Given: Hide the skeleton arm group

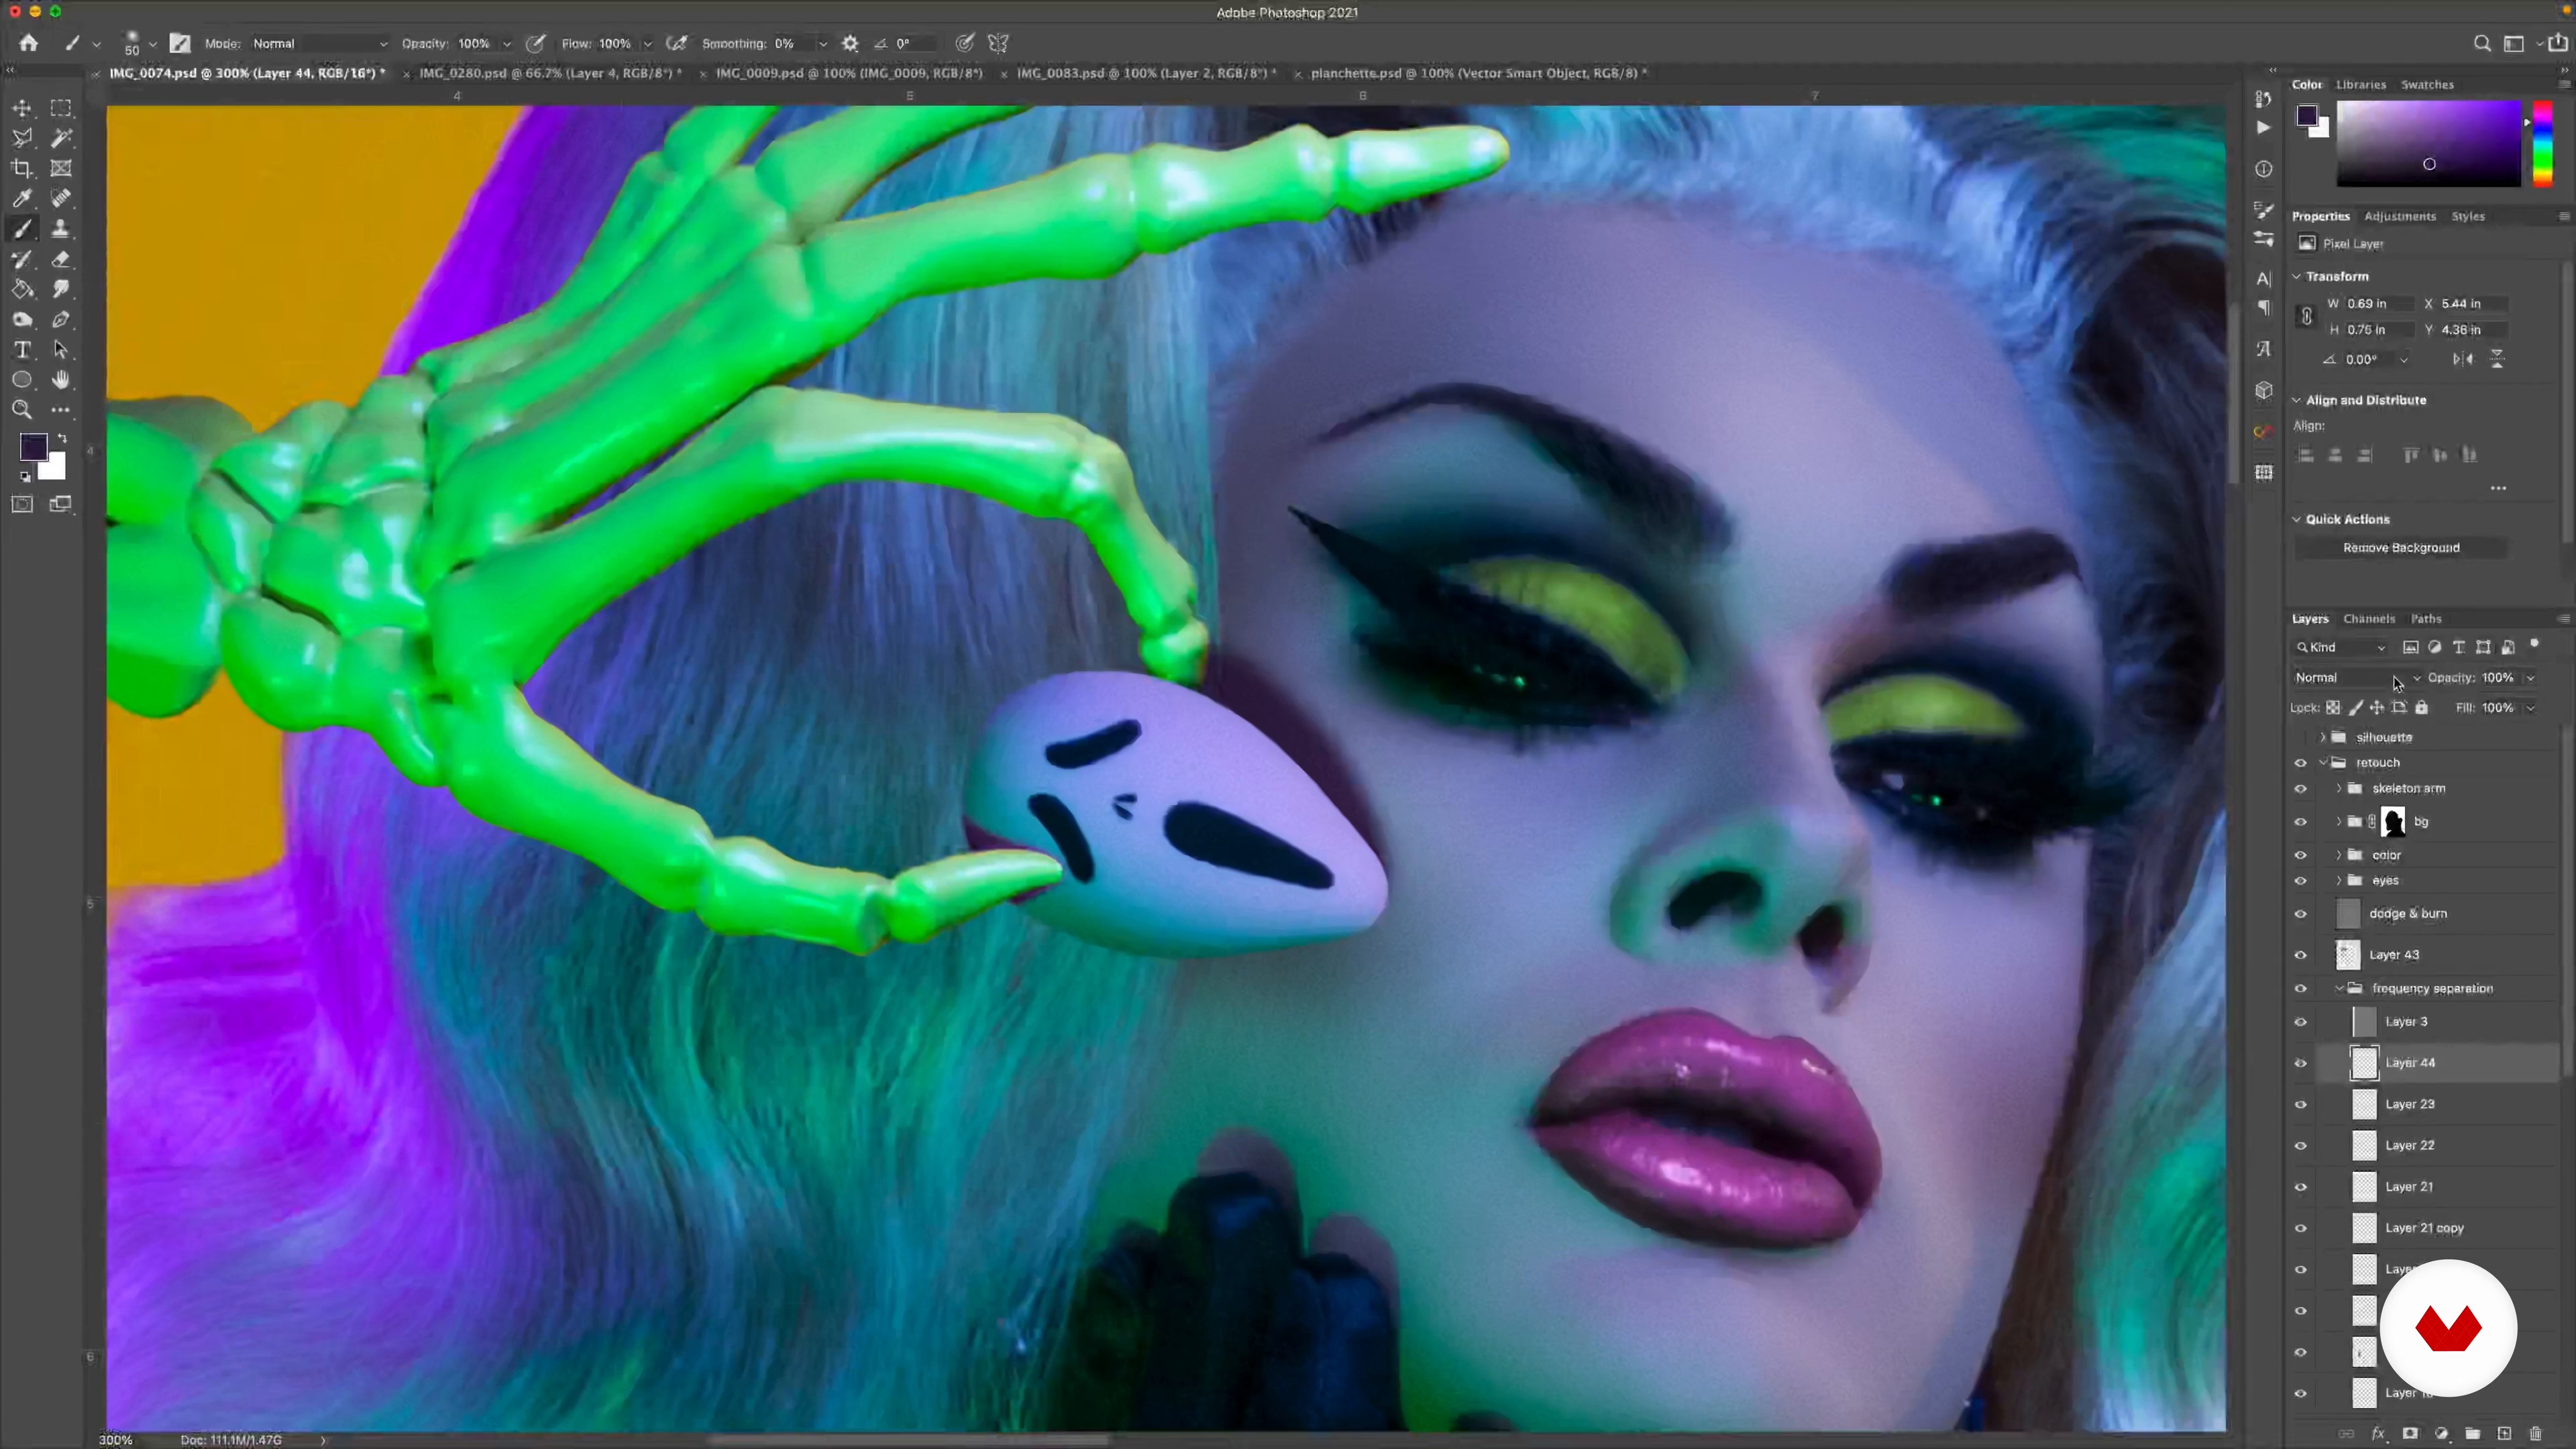Looking at the screenshot, I should [x=2300, y=789].
